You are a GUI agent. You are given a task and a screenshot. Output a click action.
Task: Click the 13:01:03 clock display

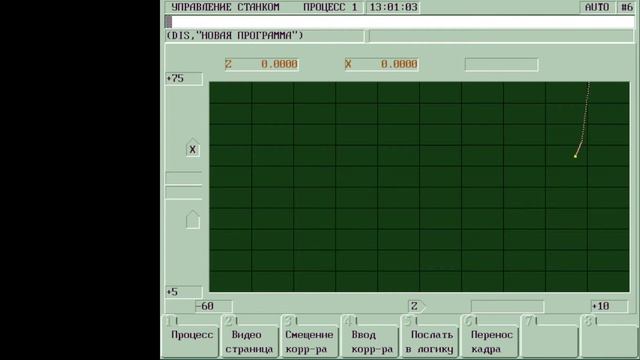point(393,7)
